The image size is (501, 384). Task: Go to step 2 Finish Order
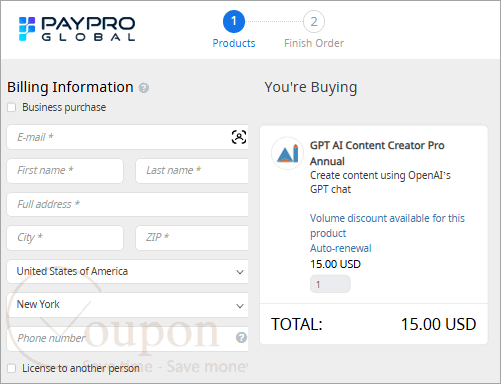pos(314,30)
